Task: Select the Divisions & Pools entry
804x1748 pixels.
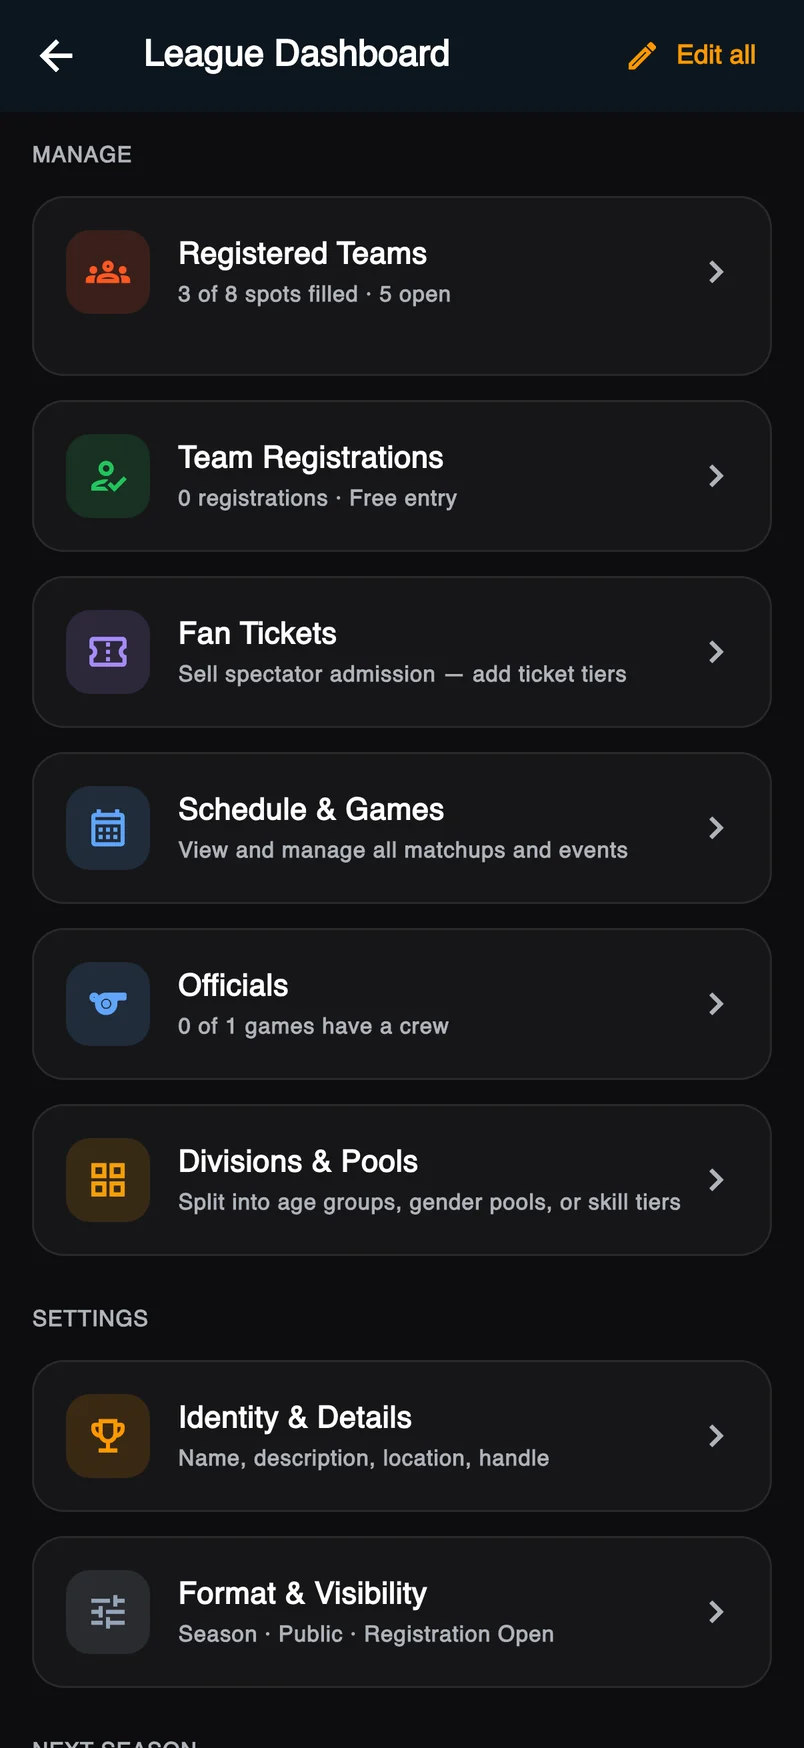Action: [x=402, y=1180]
